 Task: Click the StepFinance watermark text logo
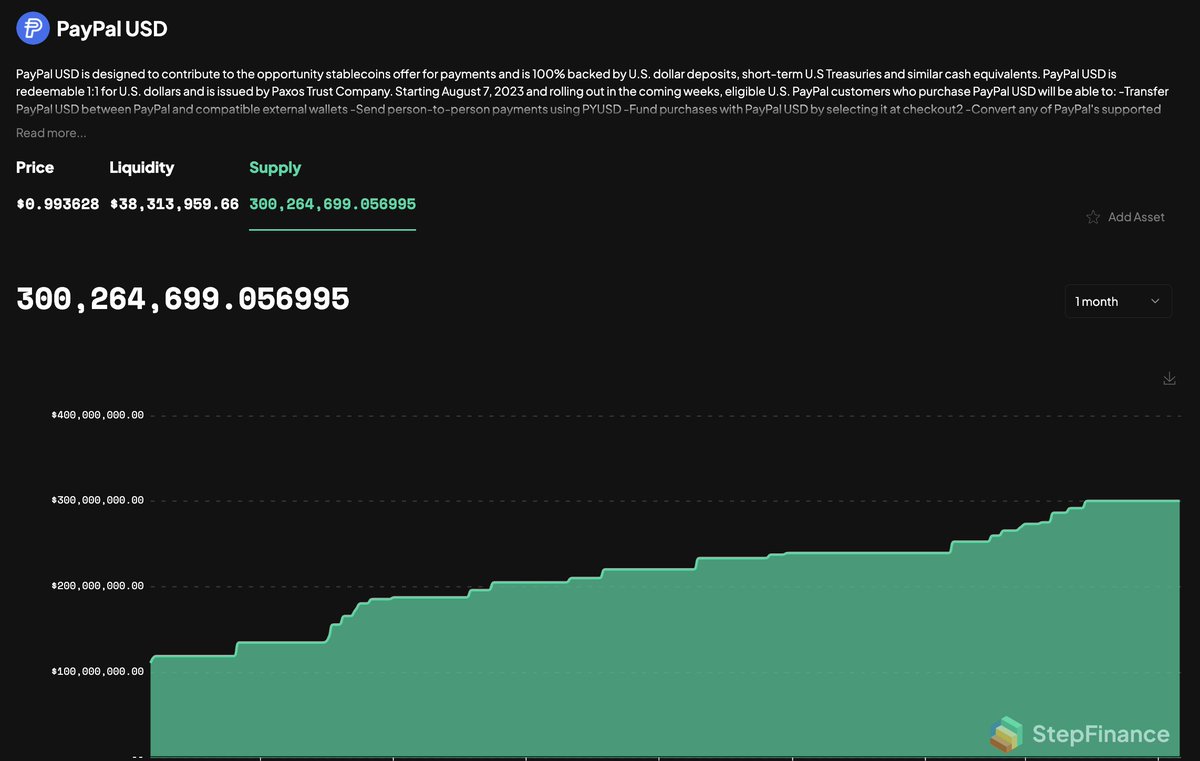coord(1100,734)
